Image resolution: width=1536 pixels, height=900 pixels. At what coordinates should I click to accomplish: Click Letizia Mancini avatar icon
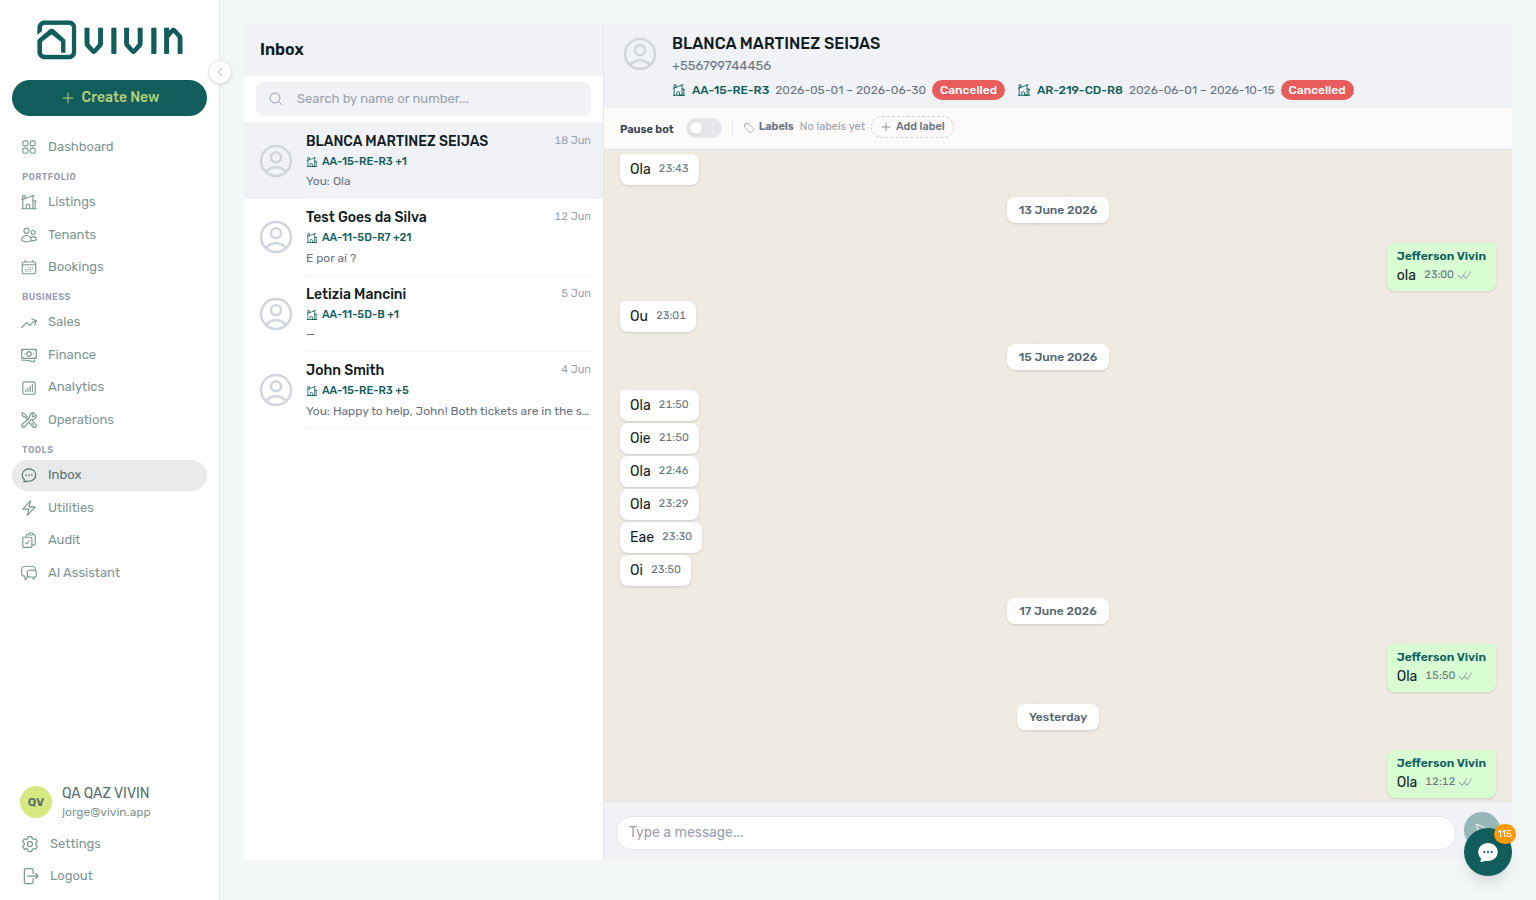point(276,314)
